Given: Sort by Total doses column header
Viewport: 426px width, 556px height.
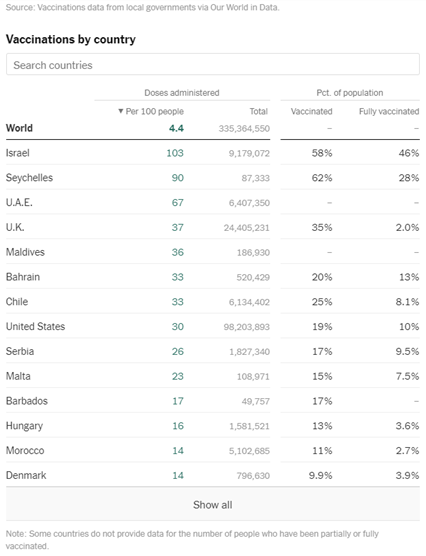Looking at the screenshot, I should pos(259,111).
